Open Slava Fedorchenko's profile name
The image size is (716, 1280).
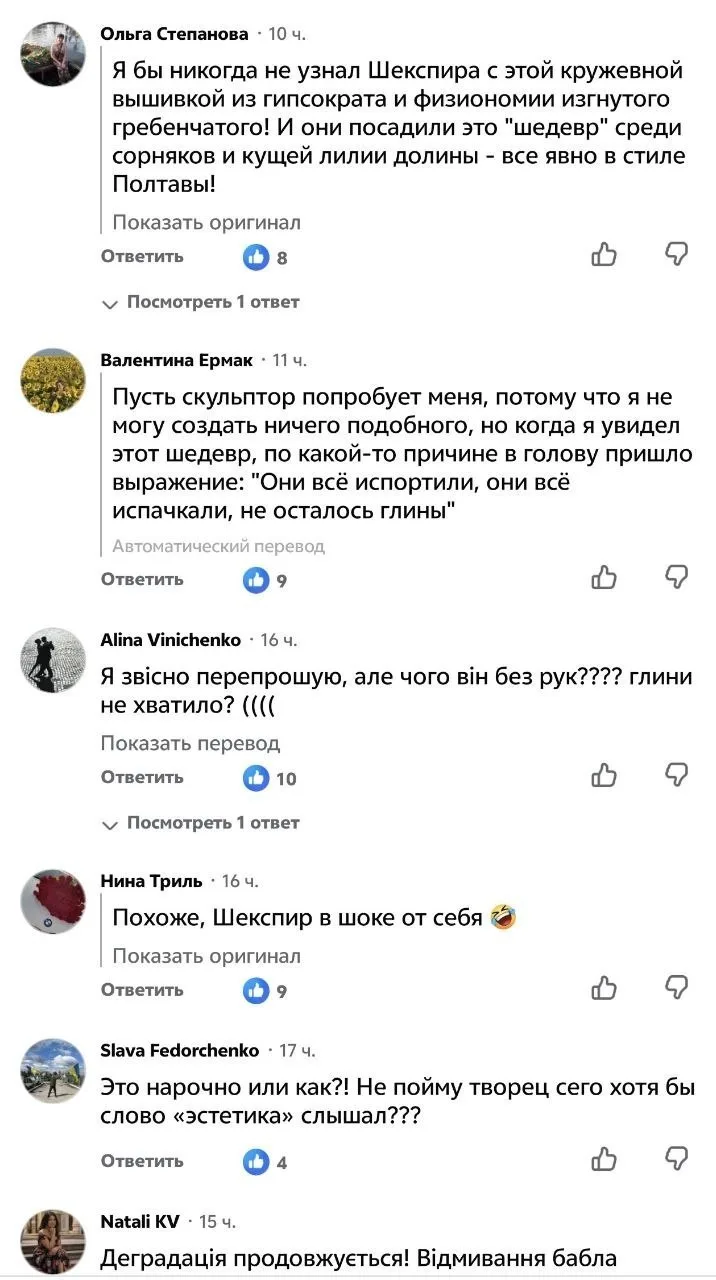[x=180, y=1050]
